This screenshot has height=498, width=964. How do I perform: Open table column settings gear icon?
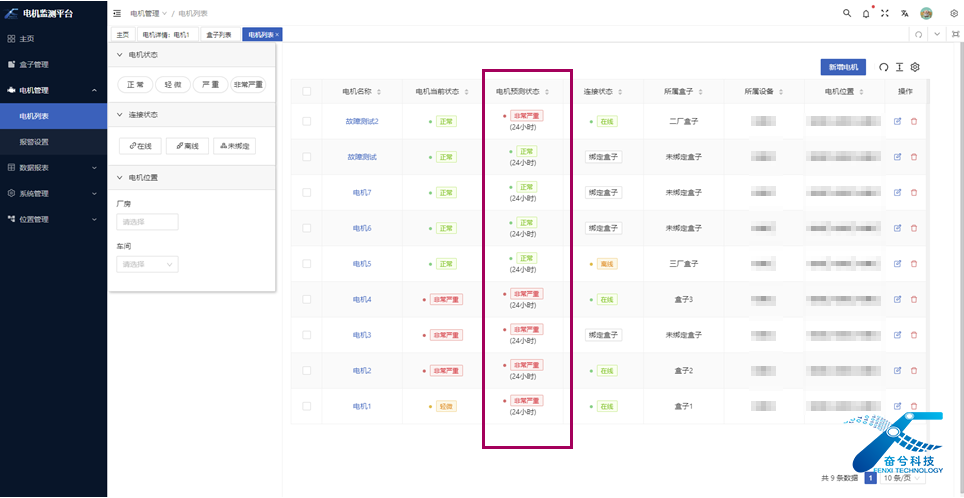pos(914,67)
